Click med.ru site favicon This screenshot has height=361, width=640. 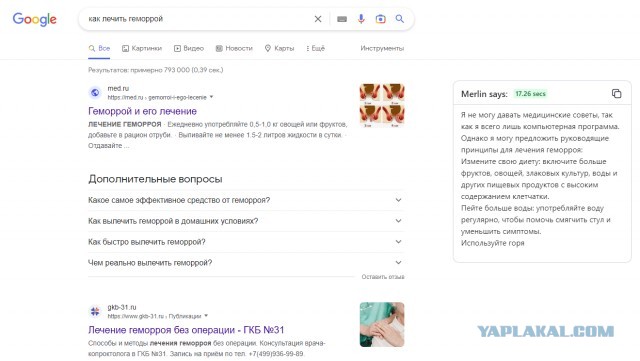pyautogui.click(x=95, y=93)
